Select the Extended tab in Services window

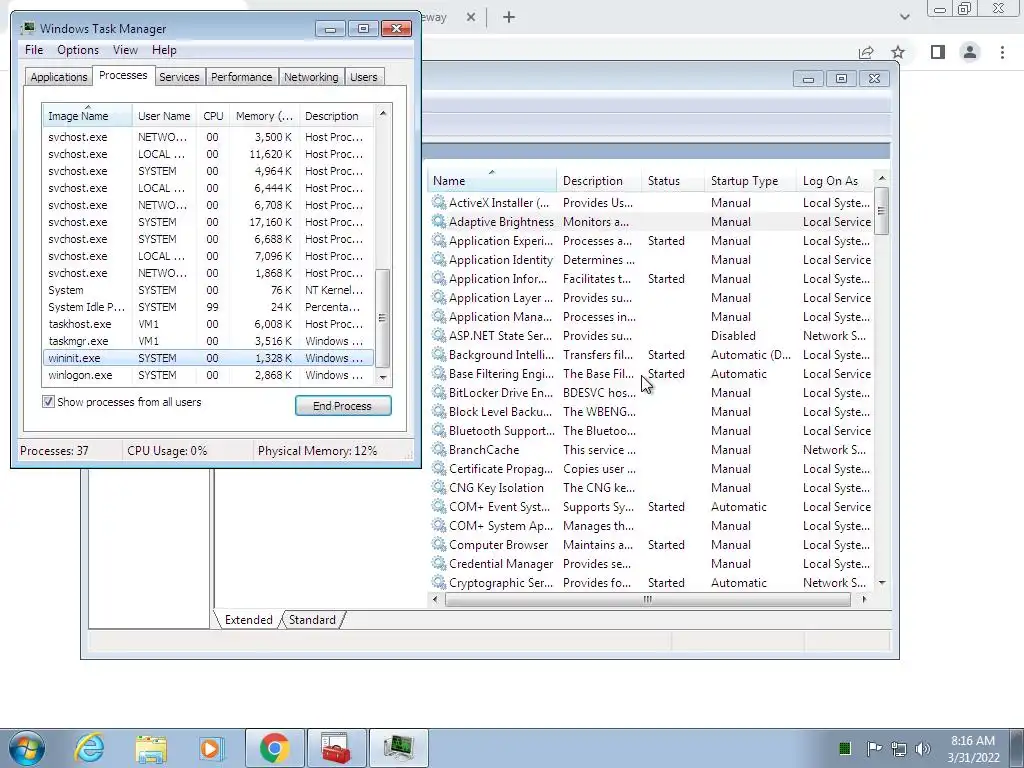click(248, 620)
